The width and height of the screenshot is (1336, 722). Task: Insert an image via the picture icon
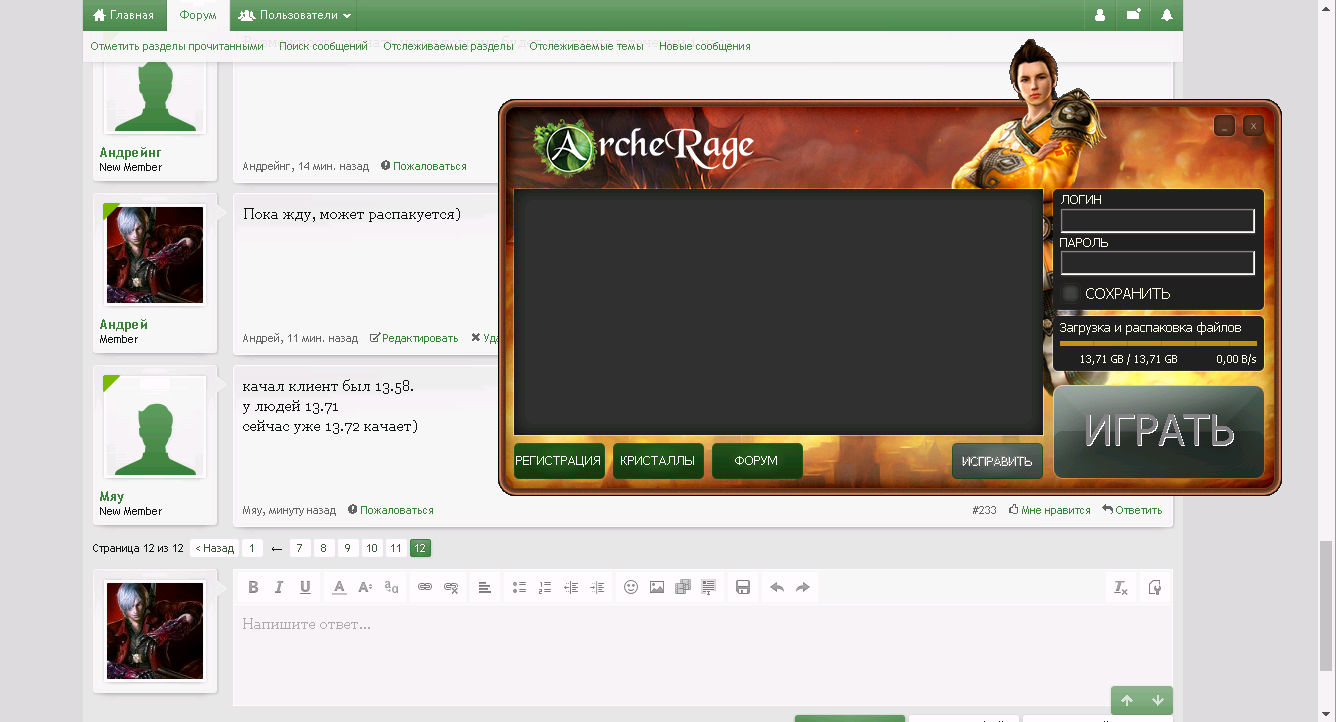(657, 587)
